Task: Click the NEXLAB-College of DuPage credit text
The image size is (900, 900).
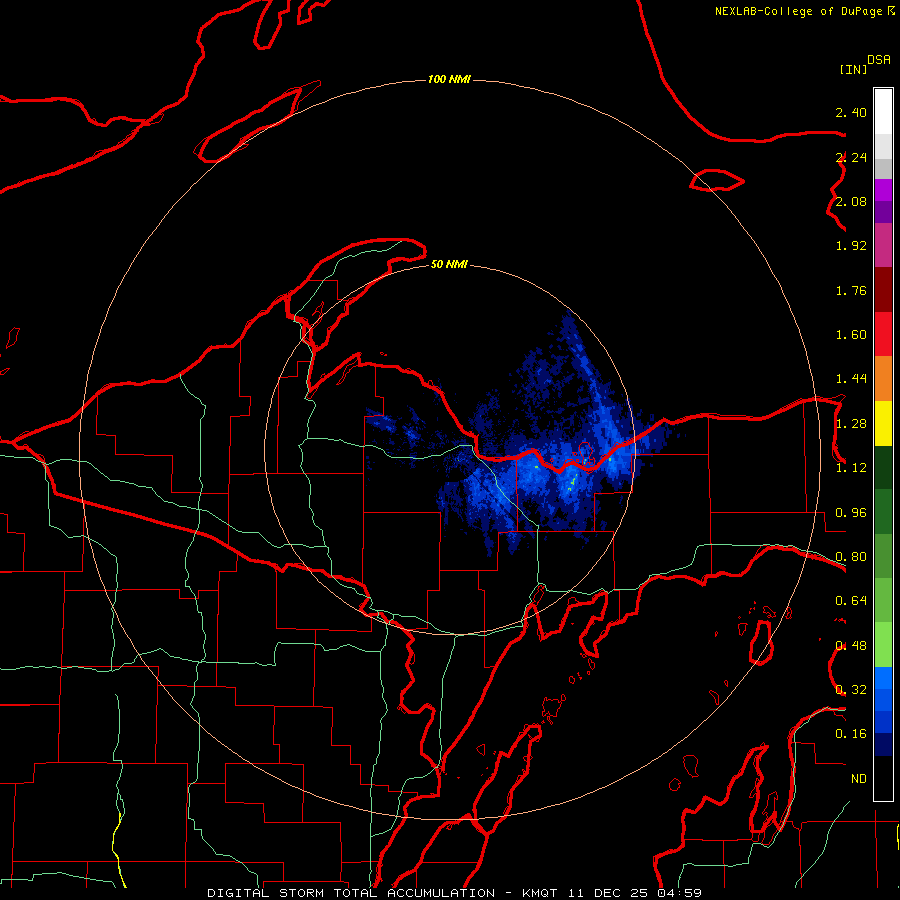Action: coord(798,11)
